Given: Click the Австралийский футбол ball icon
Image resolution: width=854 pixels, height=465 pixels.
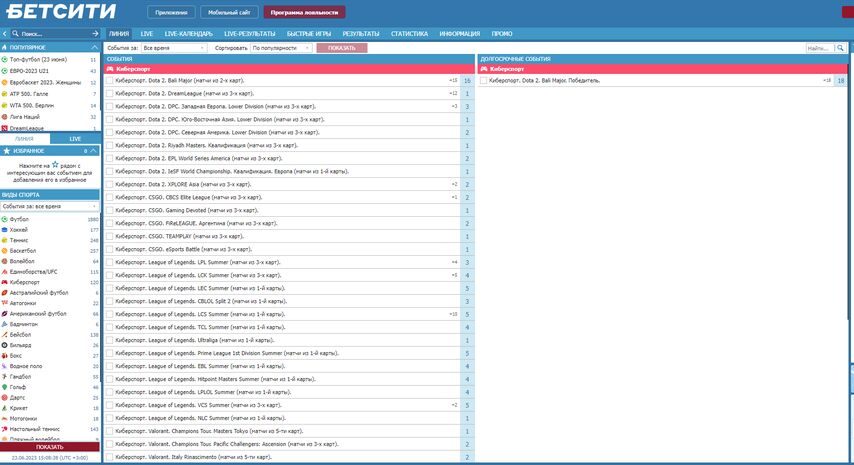Looking at the screenshot, I should point(4,292).
